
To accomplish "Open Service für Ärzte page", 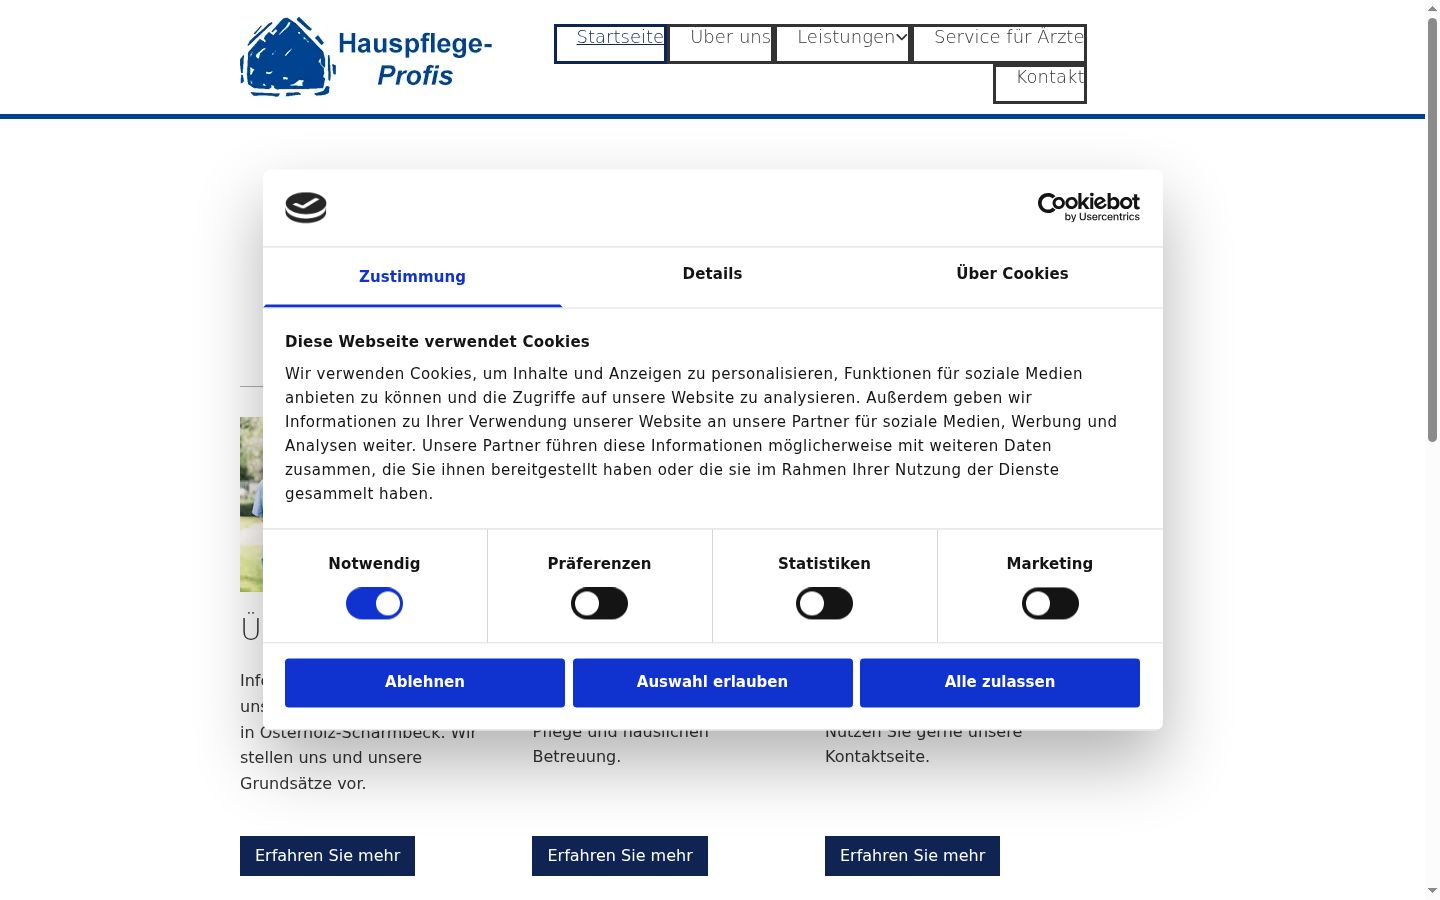I will [x=999, y=44].
